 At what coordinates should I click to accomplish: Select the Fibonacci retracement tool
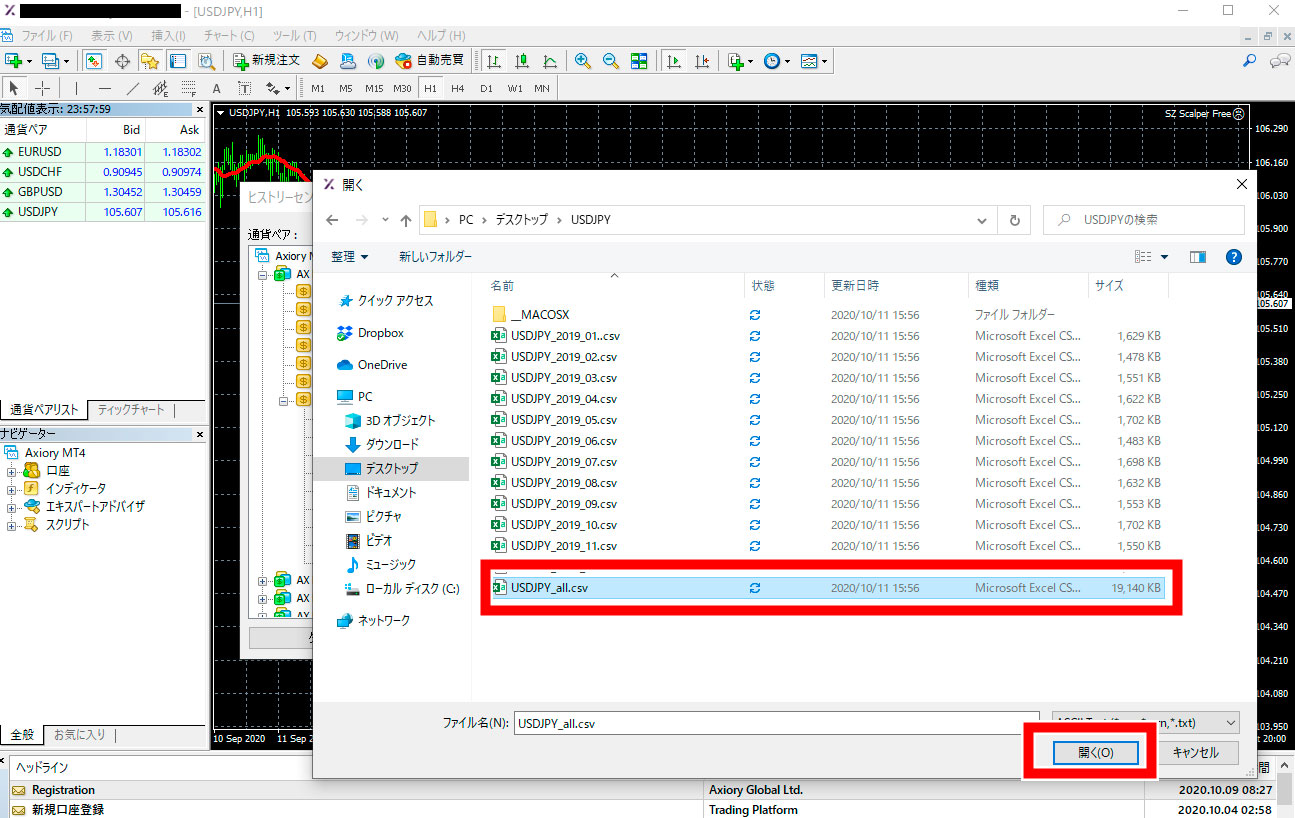coord(188,88)
